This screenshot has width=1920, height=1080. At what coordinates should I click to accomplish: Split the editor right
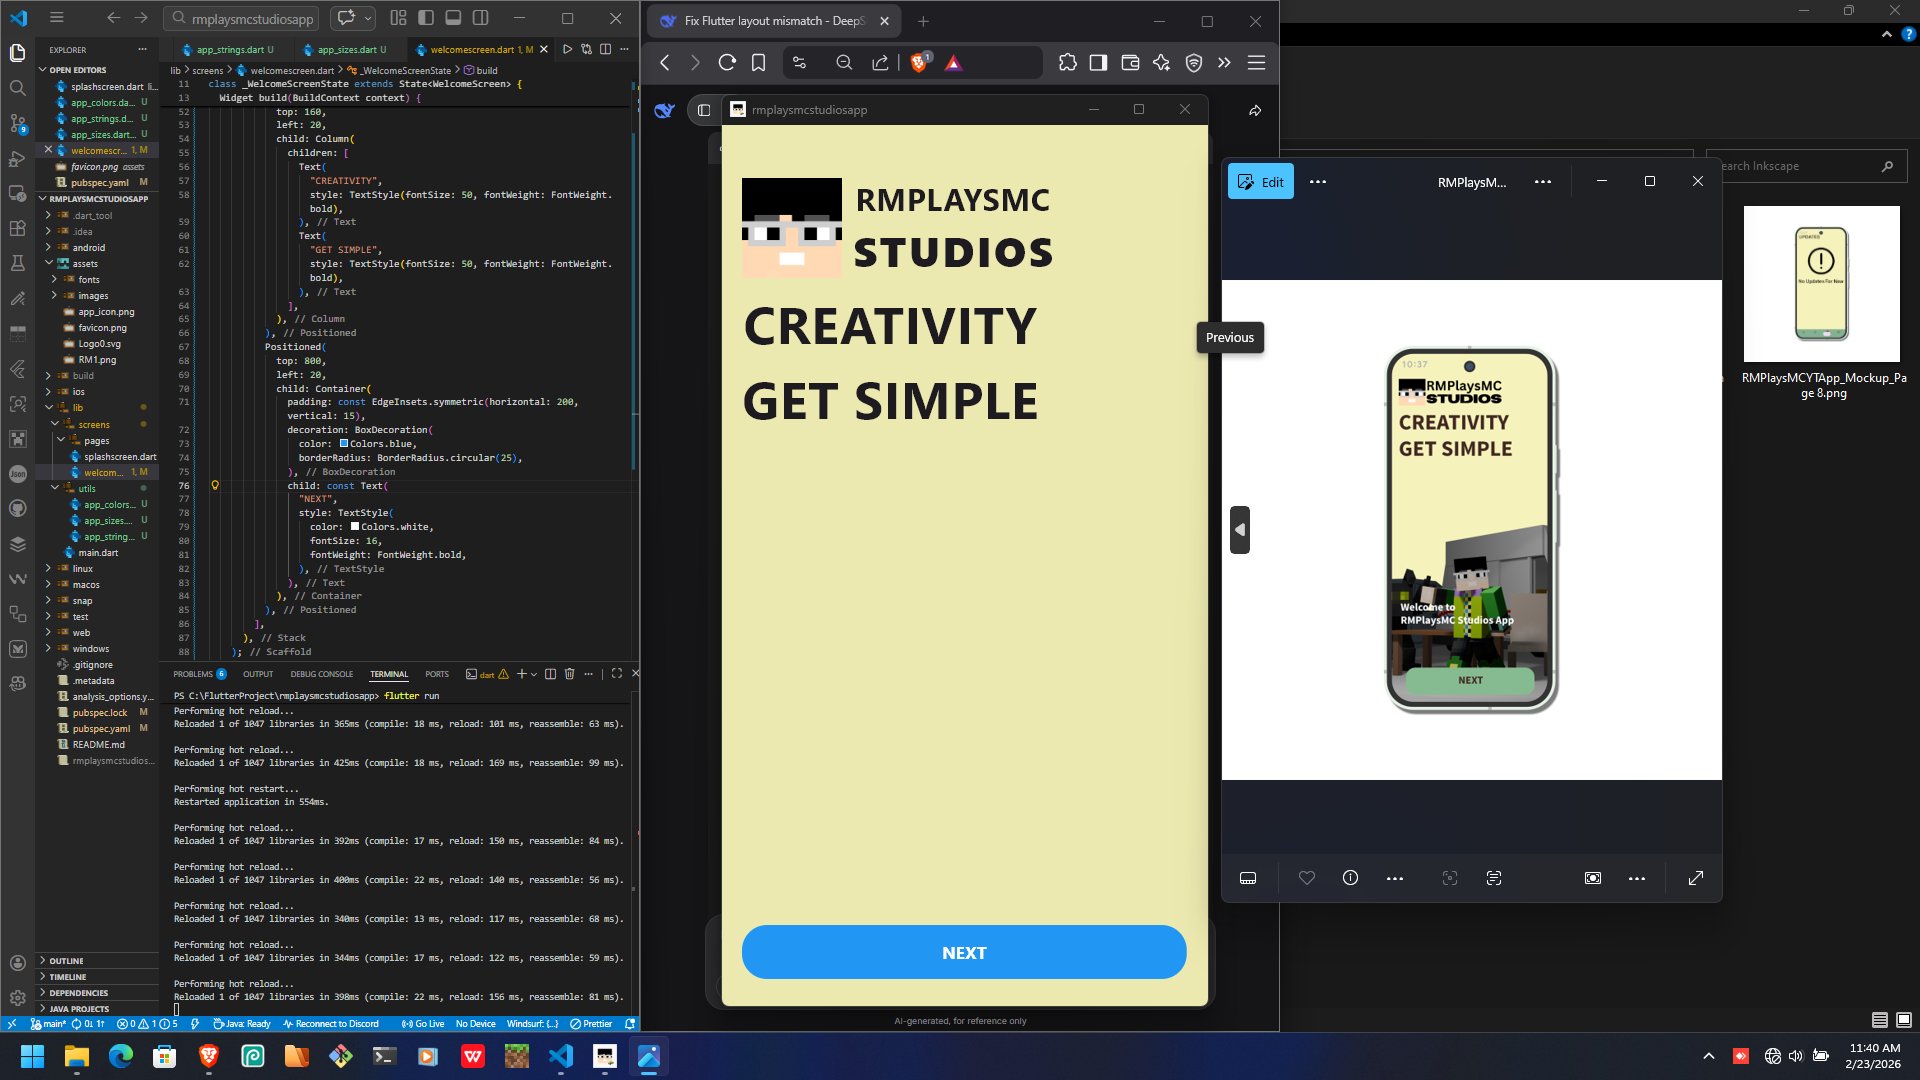(605, 49)
